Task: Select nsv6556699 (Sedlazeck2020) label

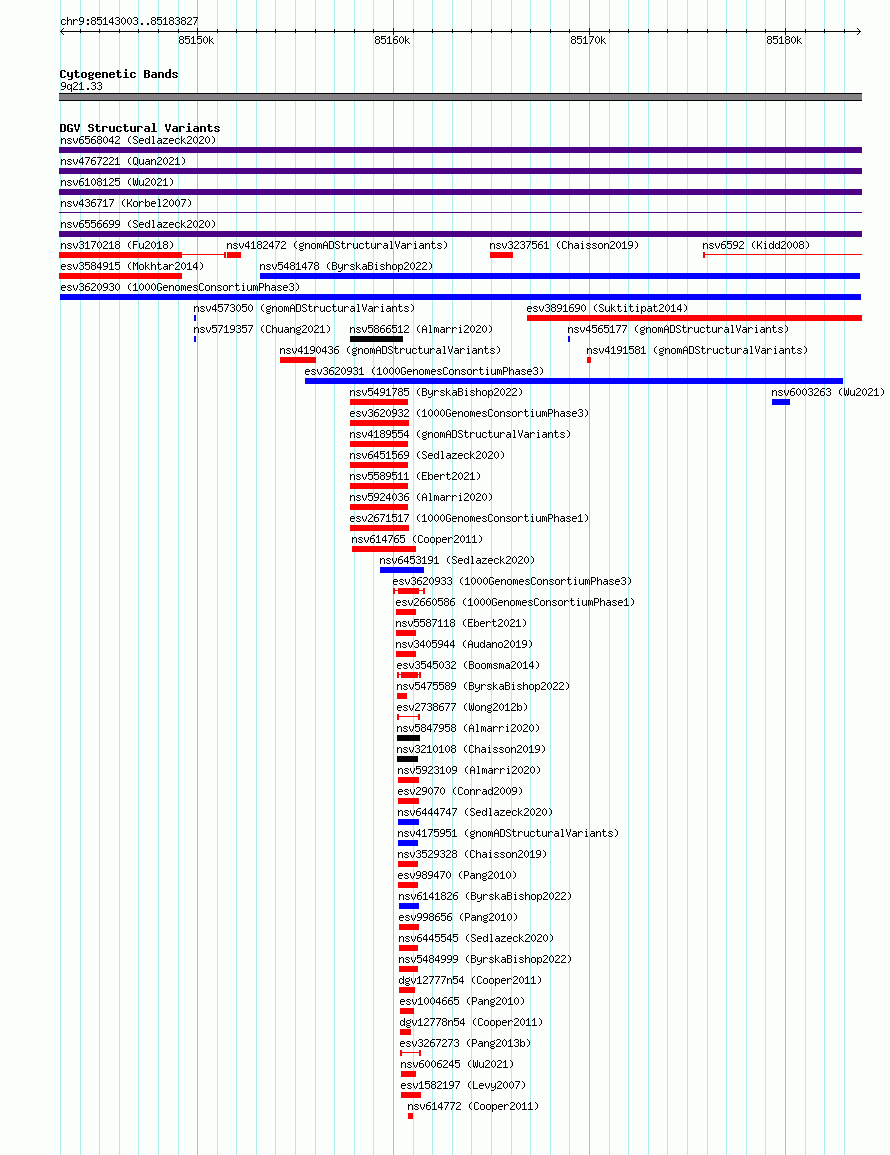Action: coord(138,224)
